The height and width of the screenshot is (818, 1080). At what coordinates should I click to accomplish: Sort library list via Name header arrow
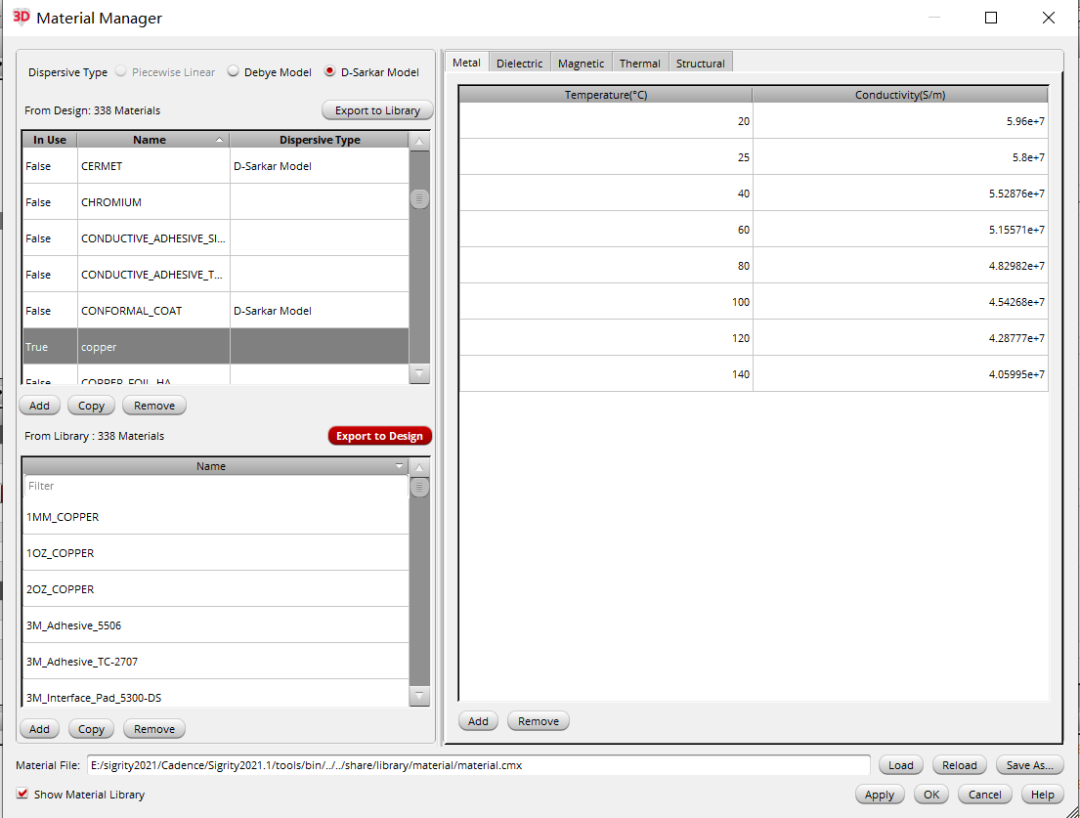point(399,466)
